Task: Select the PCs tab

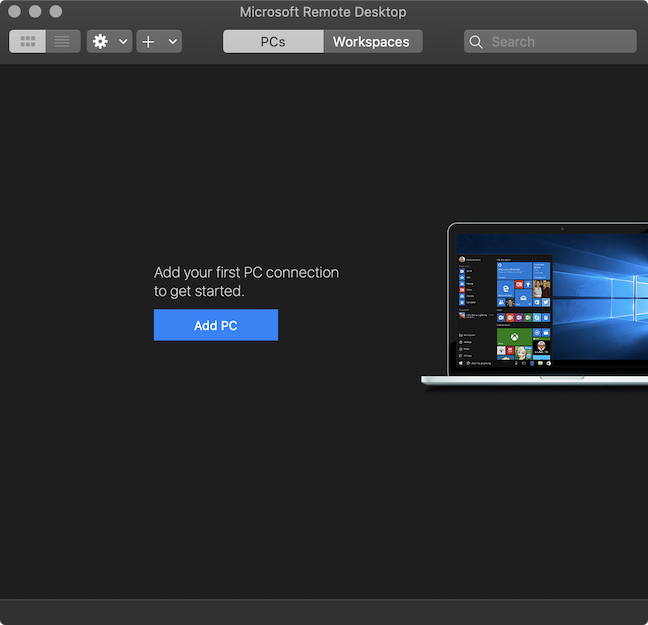Action: coord(273,41)
